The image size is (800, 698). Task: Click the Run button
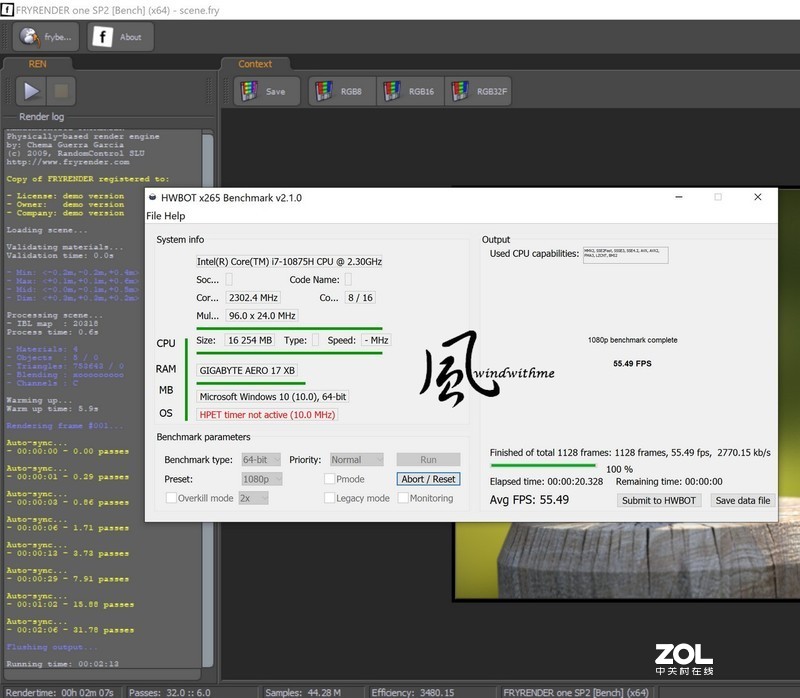click(x=429, y=460)
